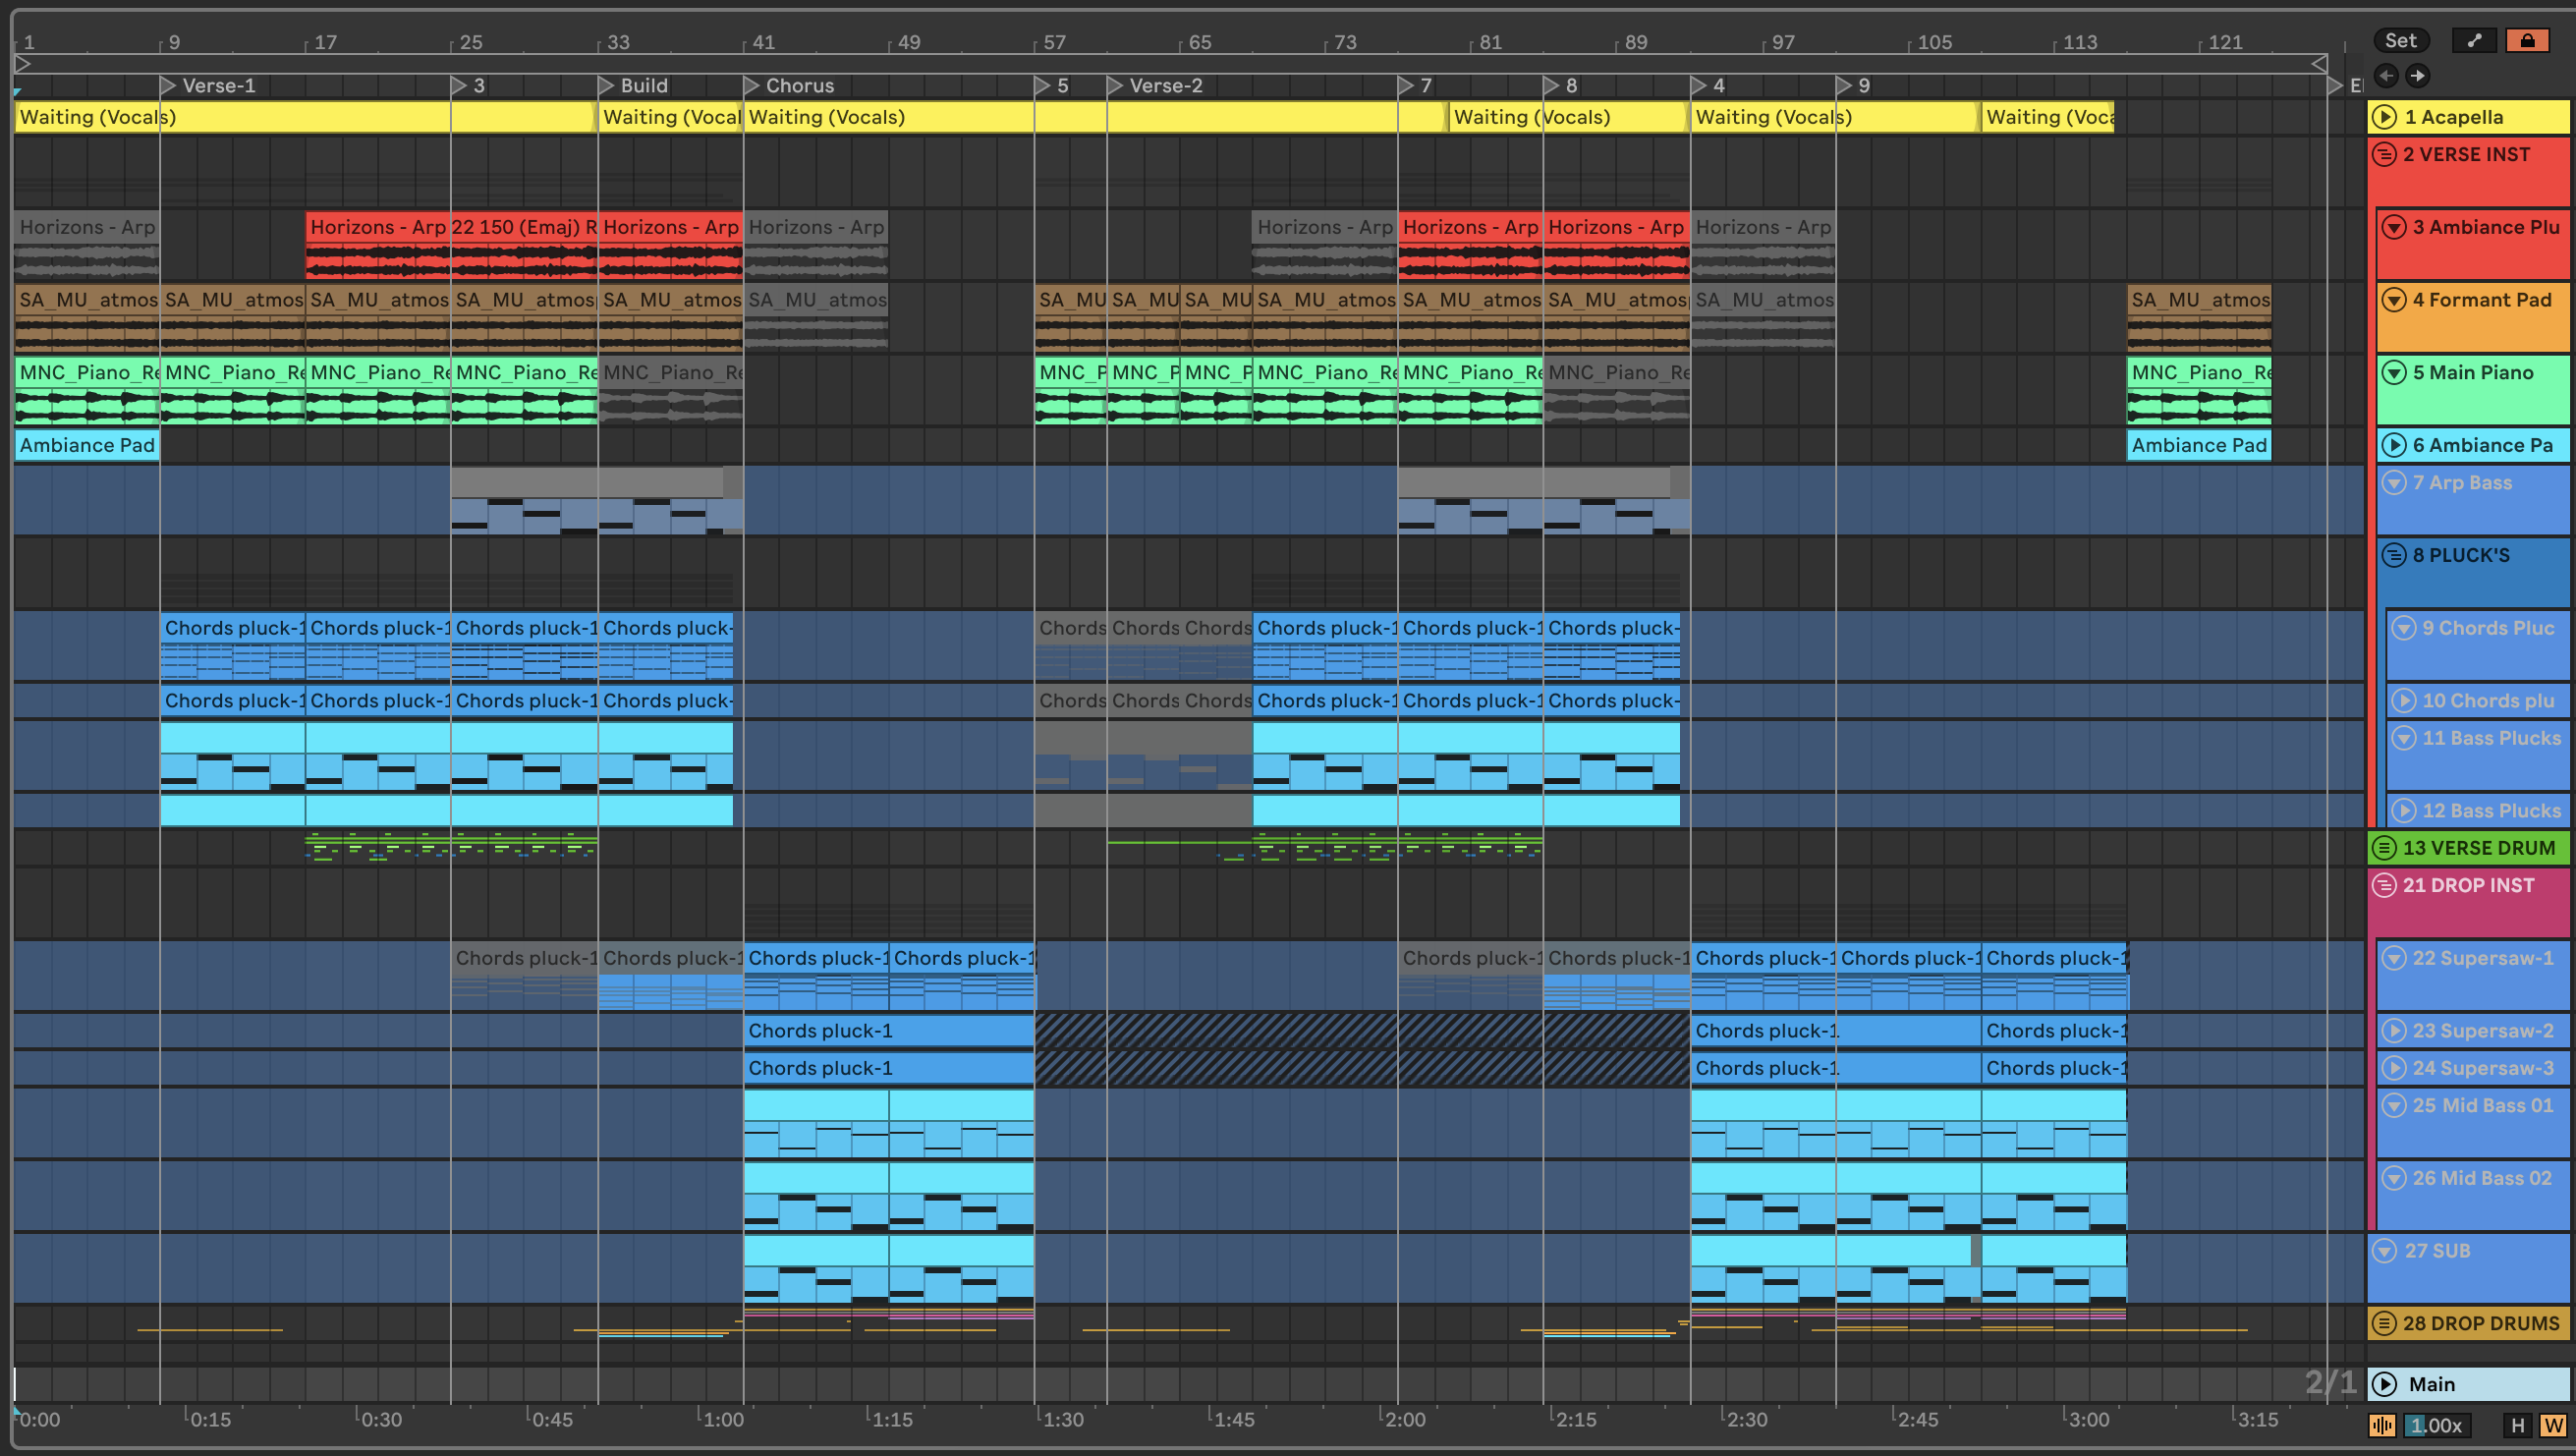
Task: Fold the 8 PLUCK'S group track
Action: pos(2394,555)
